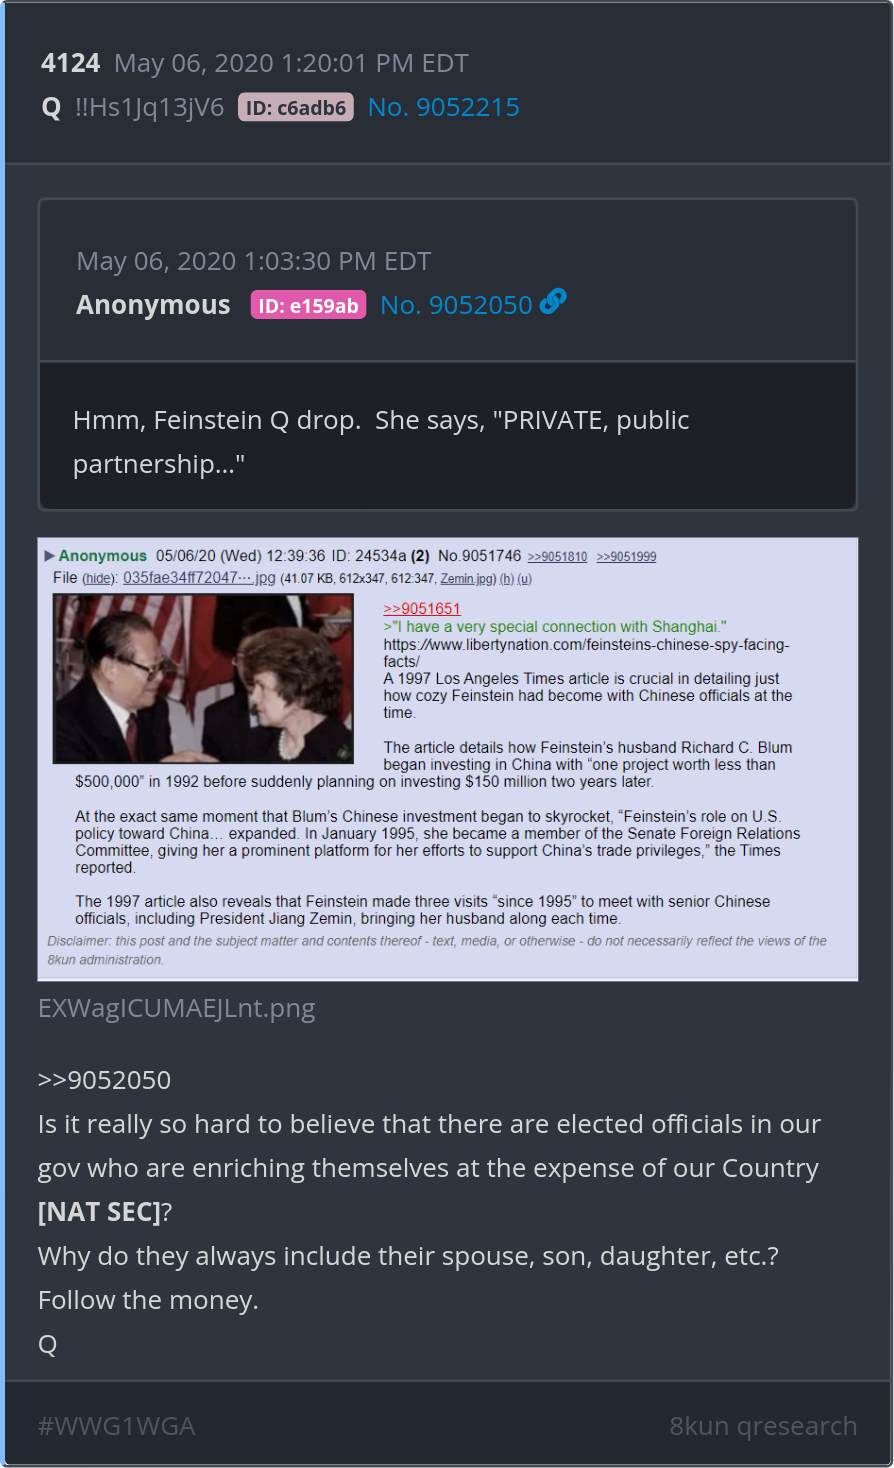
Task: Click the #WWG1WGA hashtag in the footer
Action: pyautogui.click(x=117, y=1426)
